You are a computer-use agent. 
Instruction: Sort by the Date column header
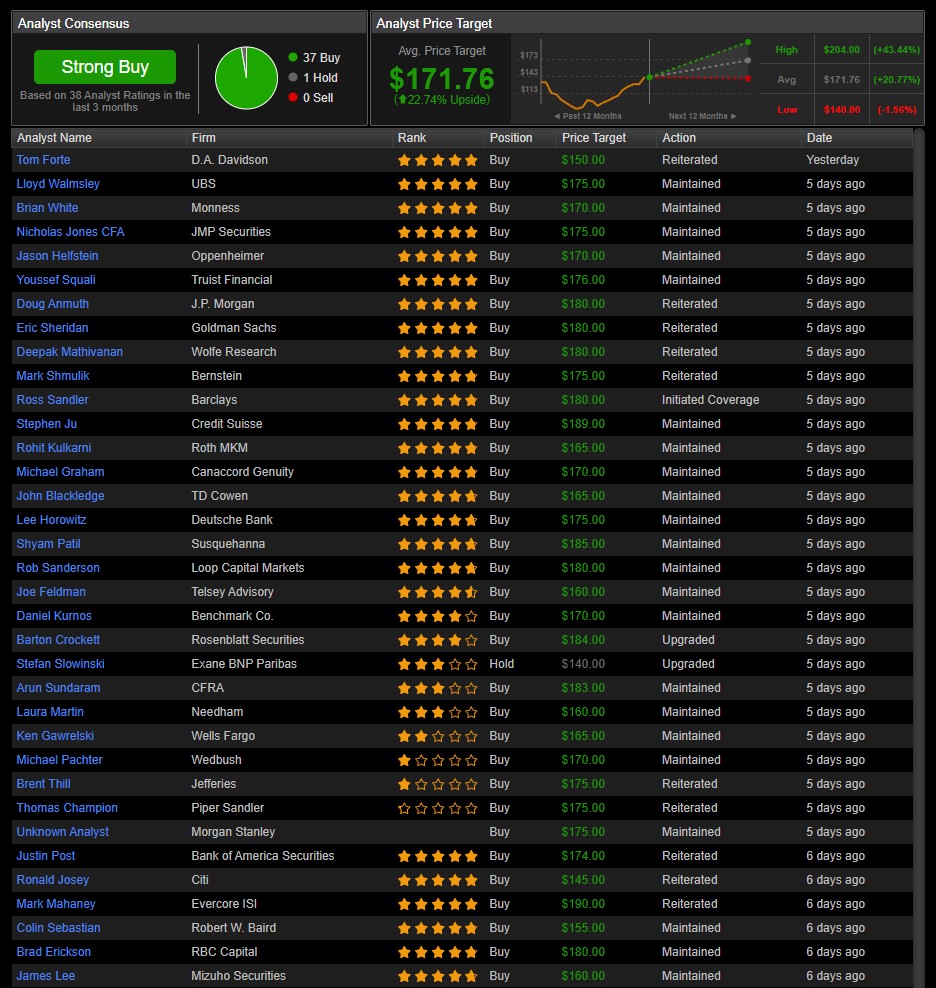819,137
